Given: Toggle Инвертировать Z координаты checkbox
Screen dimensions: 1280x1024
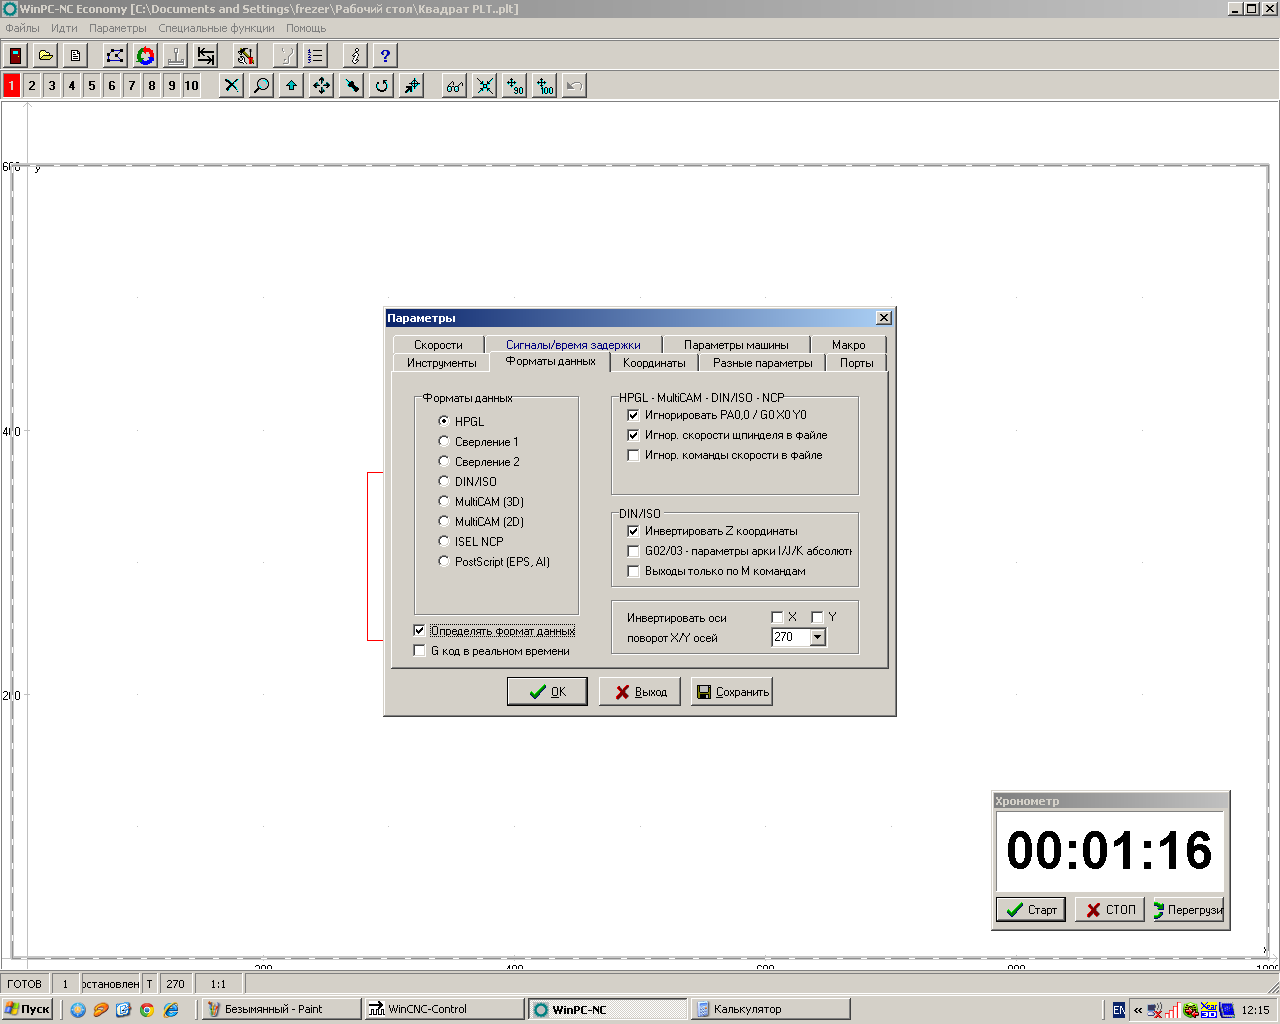Looking at the screenshot, I should [633, 531].
